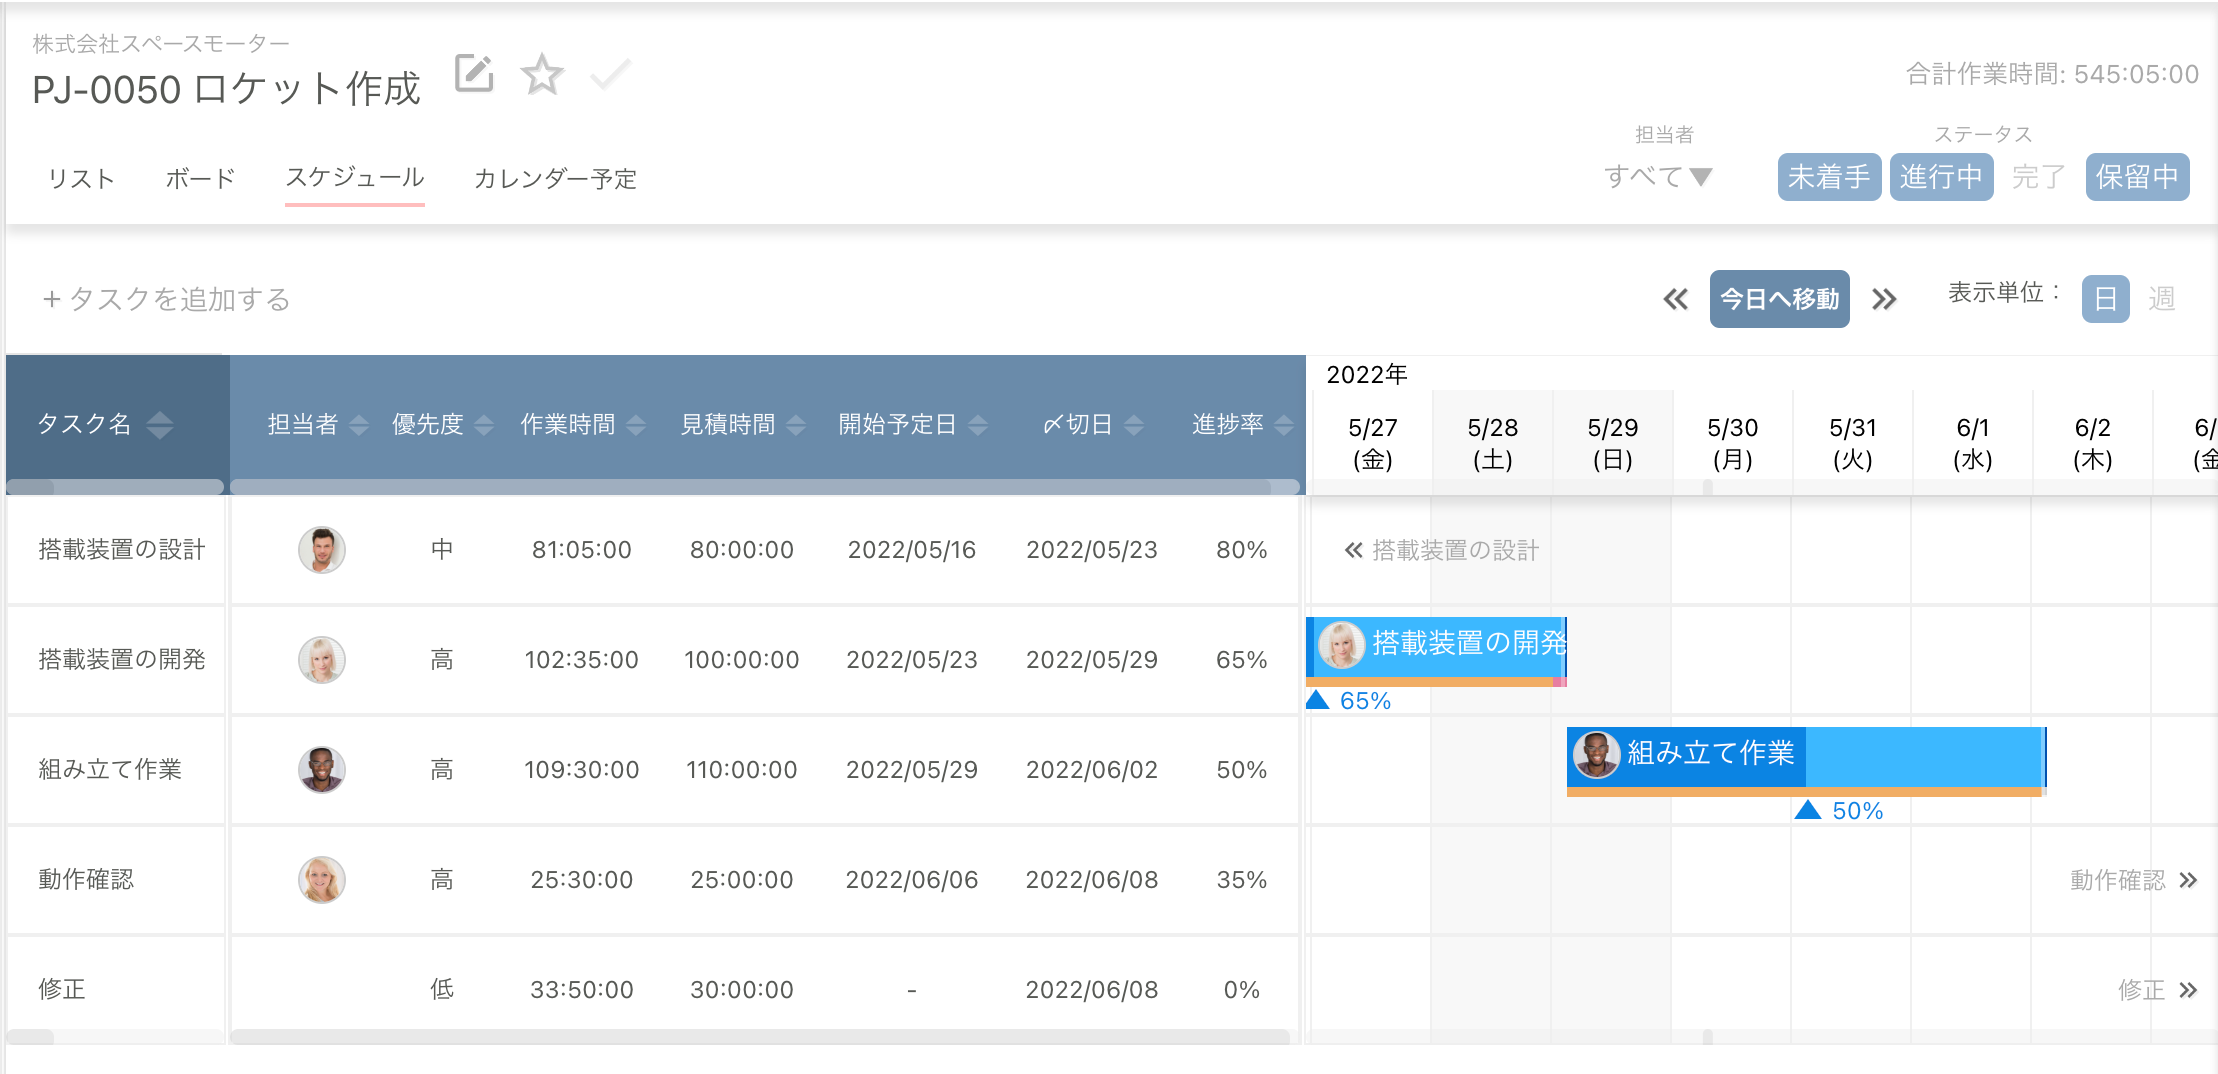Click the 今日へ移動 button
Viewport: 2218px width, 1074px height.
(x=1779, y=299)
